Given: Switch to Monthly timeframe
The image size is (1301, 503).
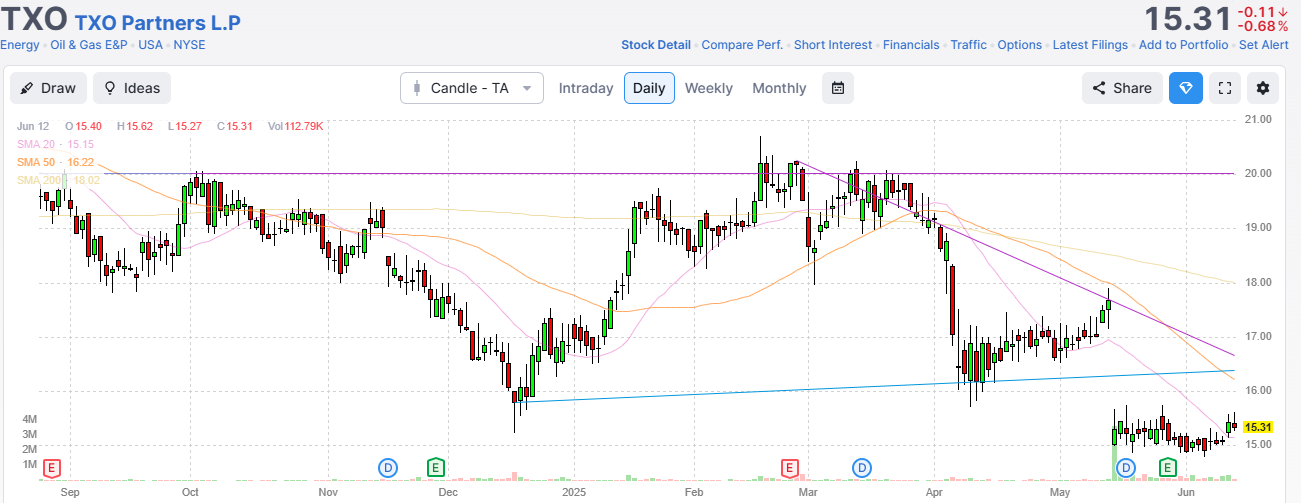Looking at the screenshot, I should [x=779, y=88].
